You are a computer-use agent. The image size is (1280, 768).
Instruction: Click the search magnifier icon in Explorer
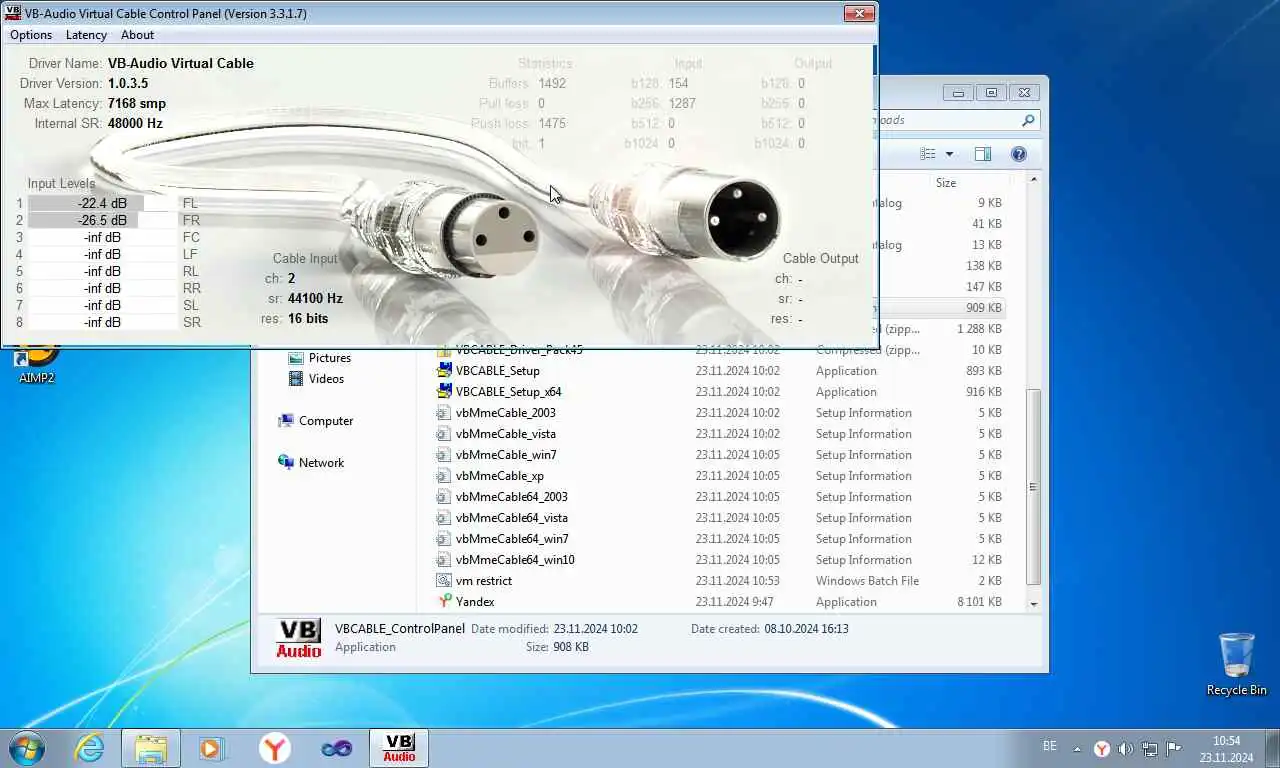pyautogui.click(x=1028, y=120)
